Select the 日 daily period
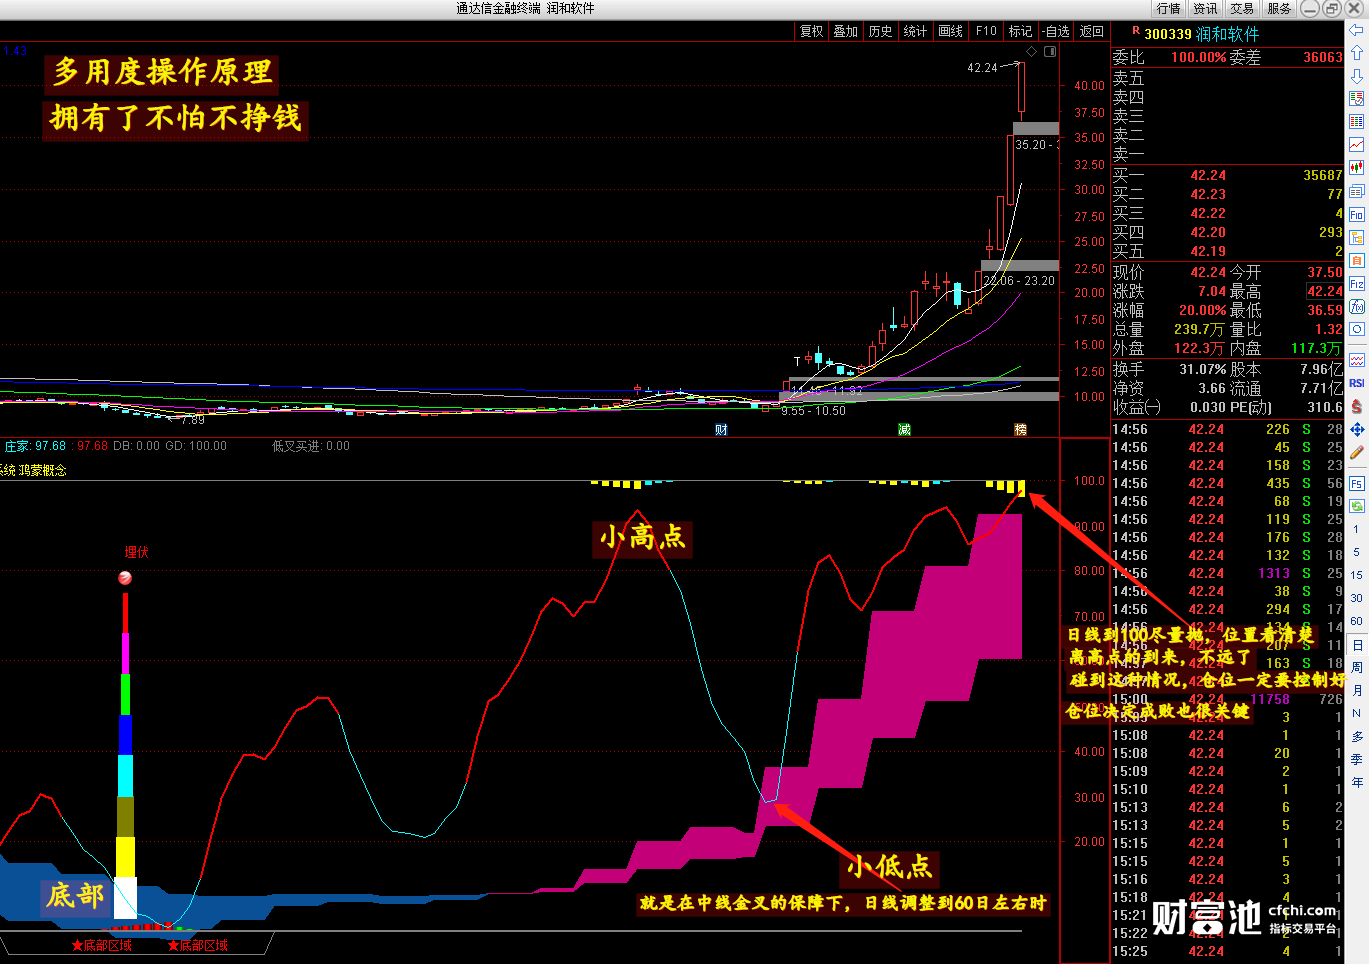This screenshot has width=1369, height=964. (1357, 645)
